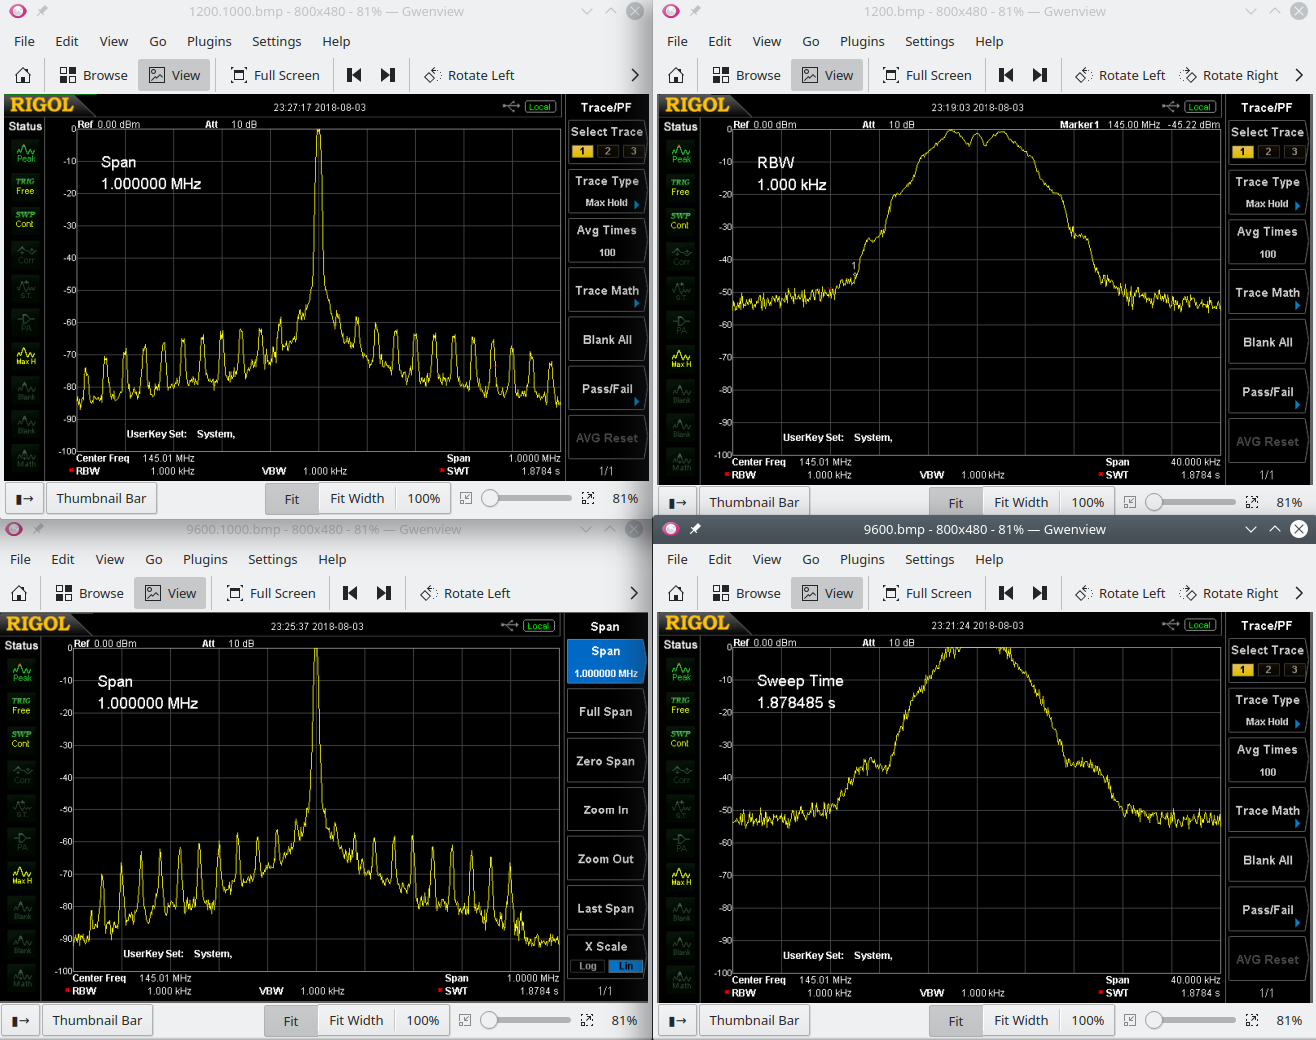The height and width of the screenshot is (1040, 1316).
Task: Click spectrum image in 1200.1000.bmp window
Action: click(x=327, y=288)
